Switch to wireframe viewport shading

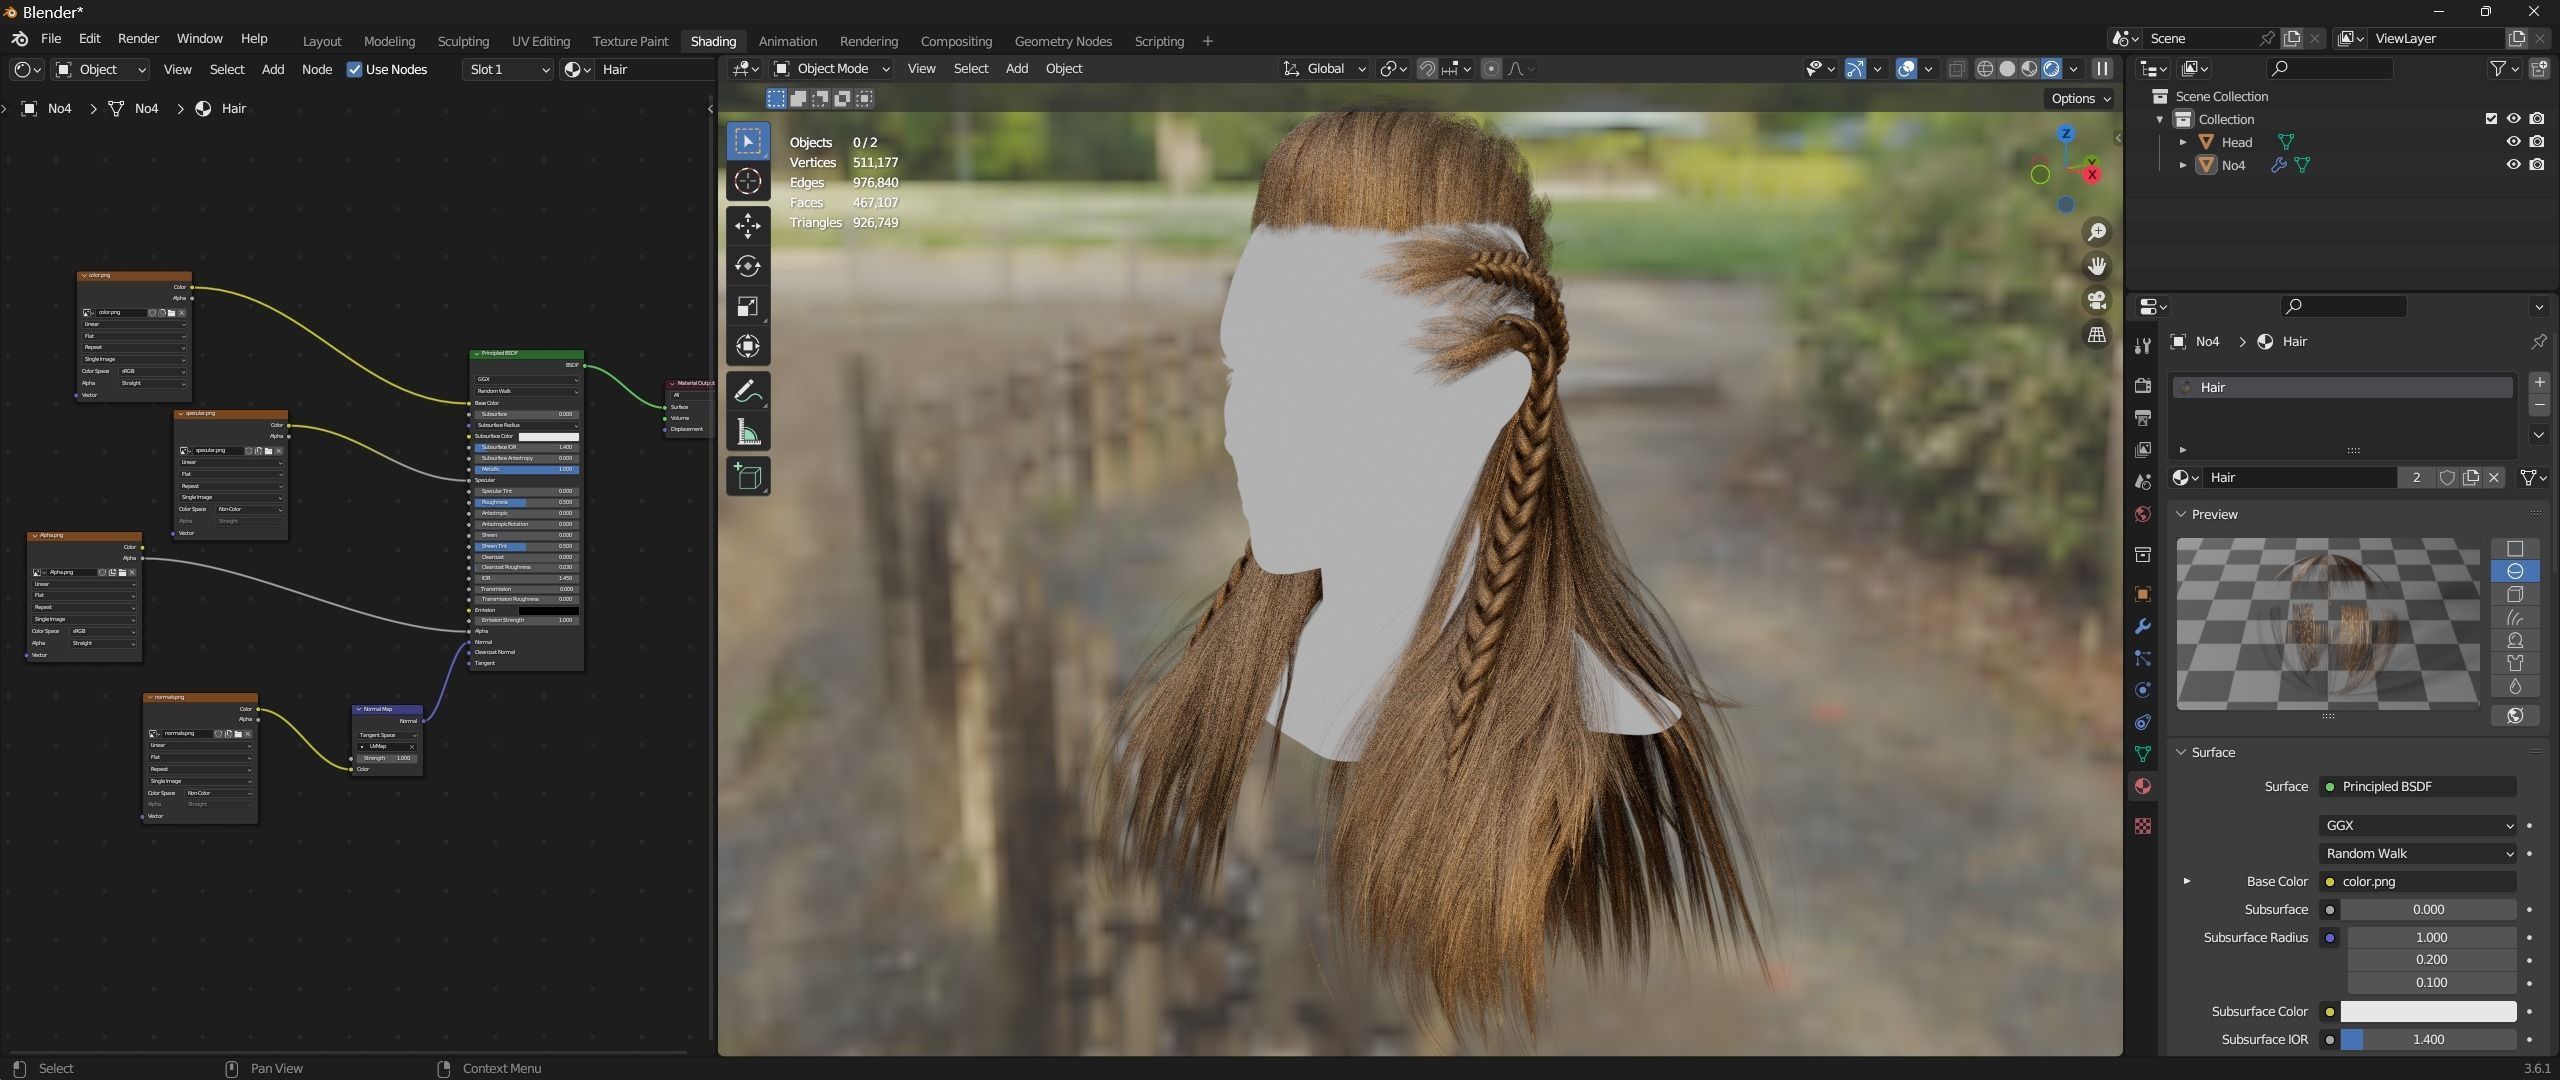coord(1985,69)
